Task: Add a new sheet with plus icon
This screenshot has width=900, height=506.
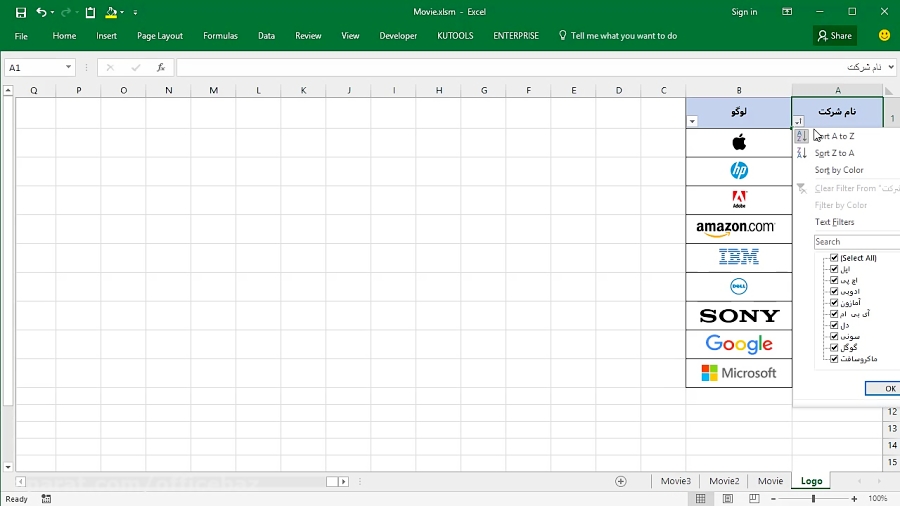Action: (620, 481)
